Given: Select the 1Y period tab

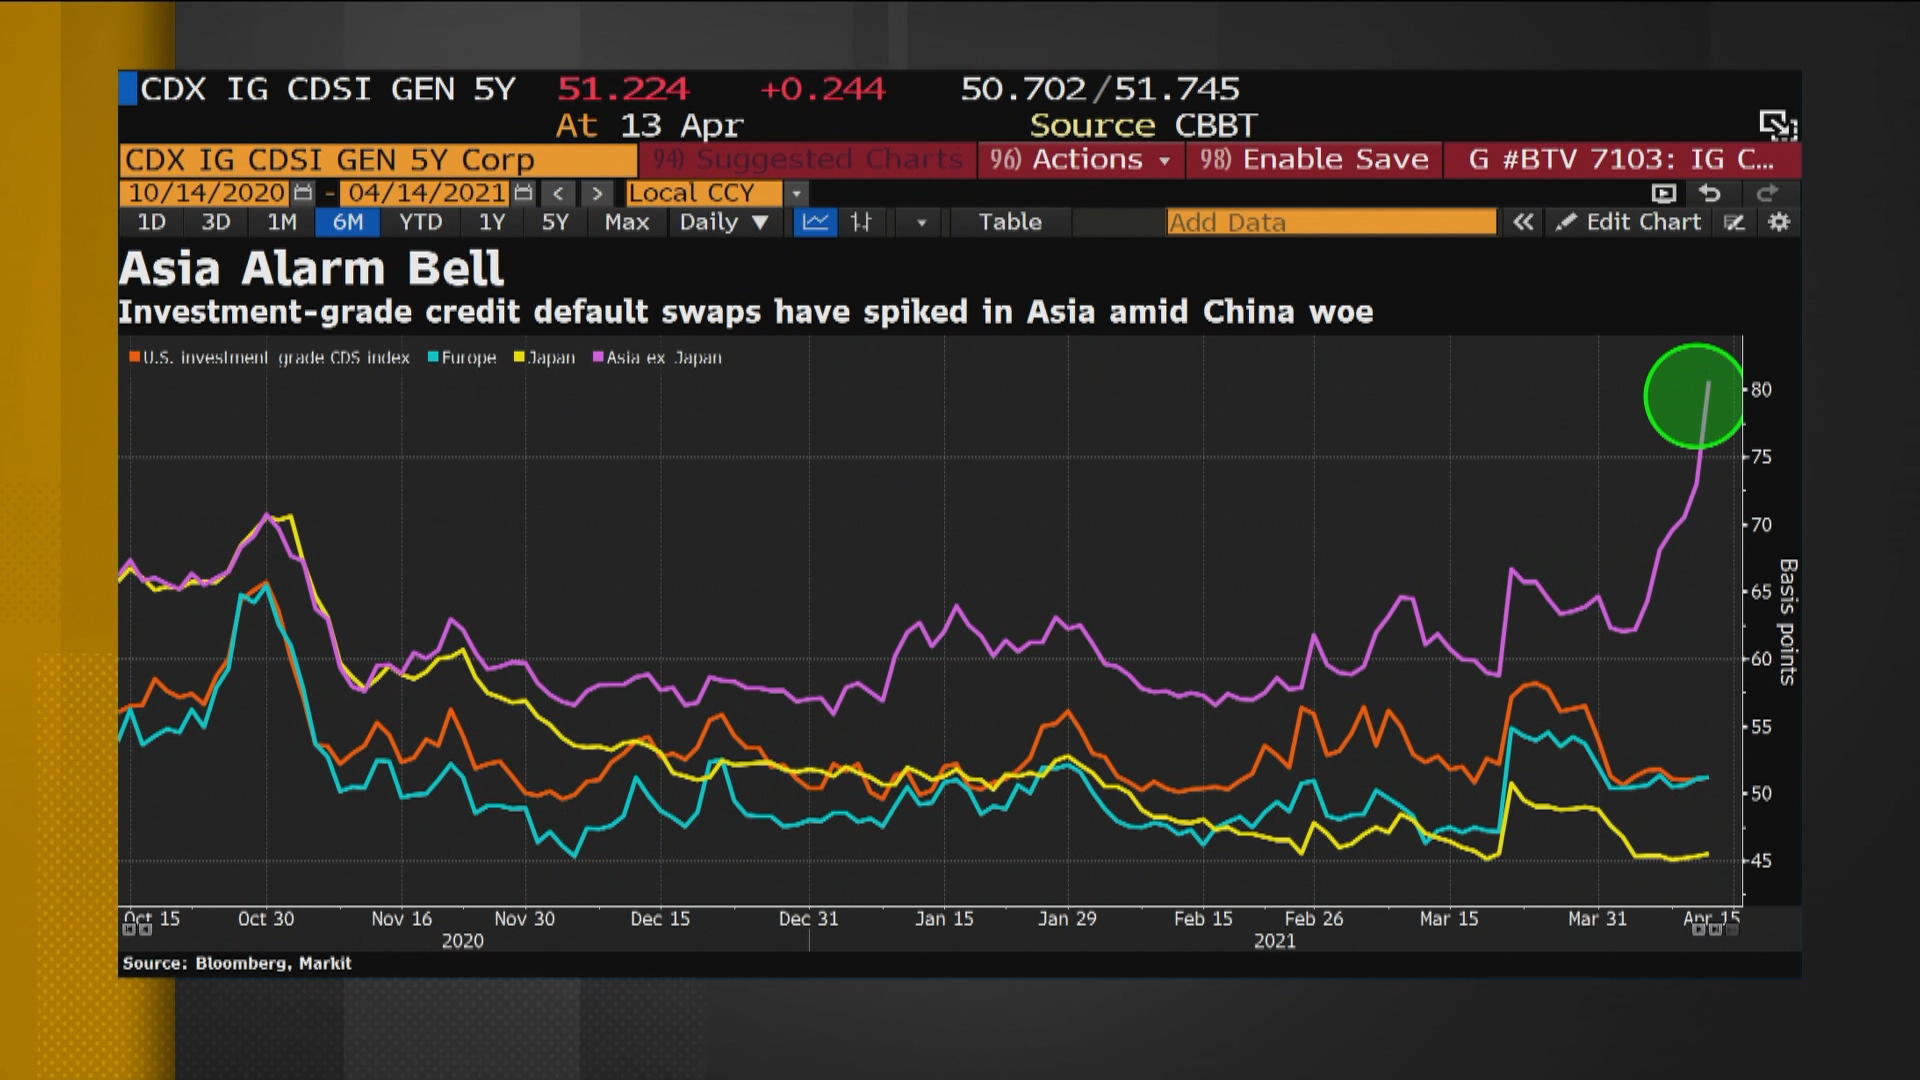Looking at the screenshot, I should point(491,222).
